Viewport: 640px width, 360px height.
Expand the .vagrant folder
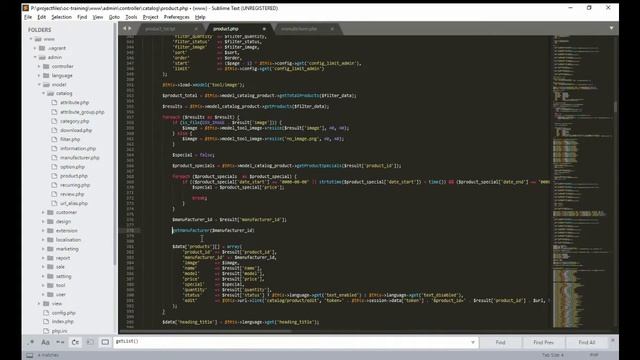pyautogui.click(x=35, y=48)
